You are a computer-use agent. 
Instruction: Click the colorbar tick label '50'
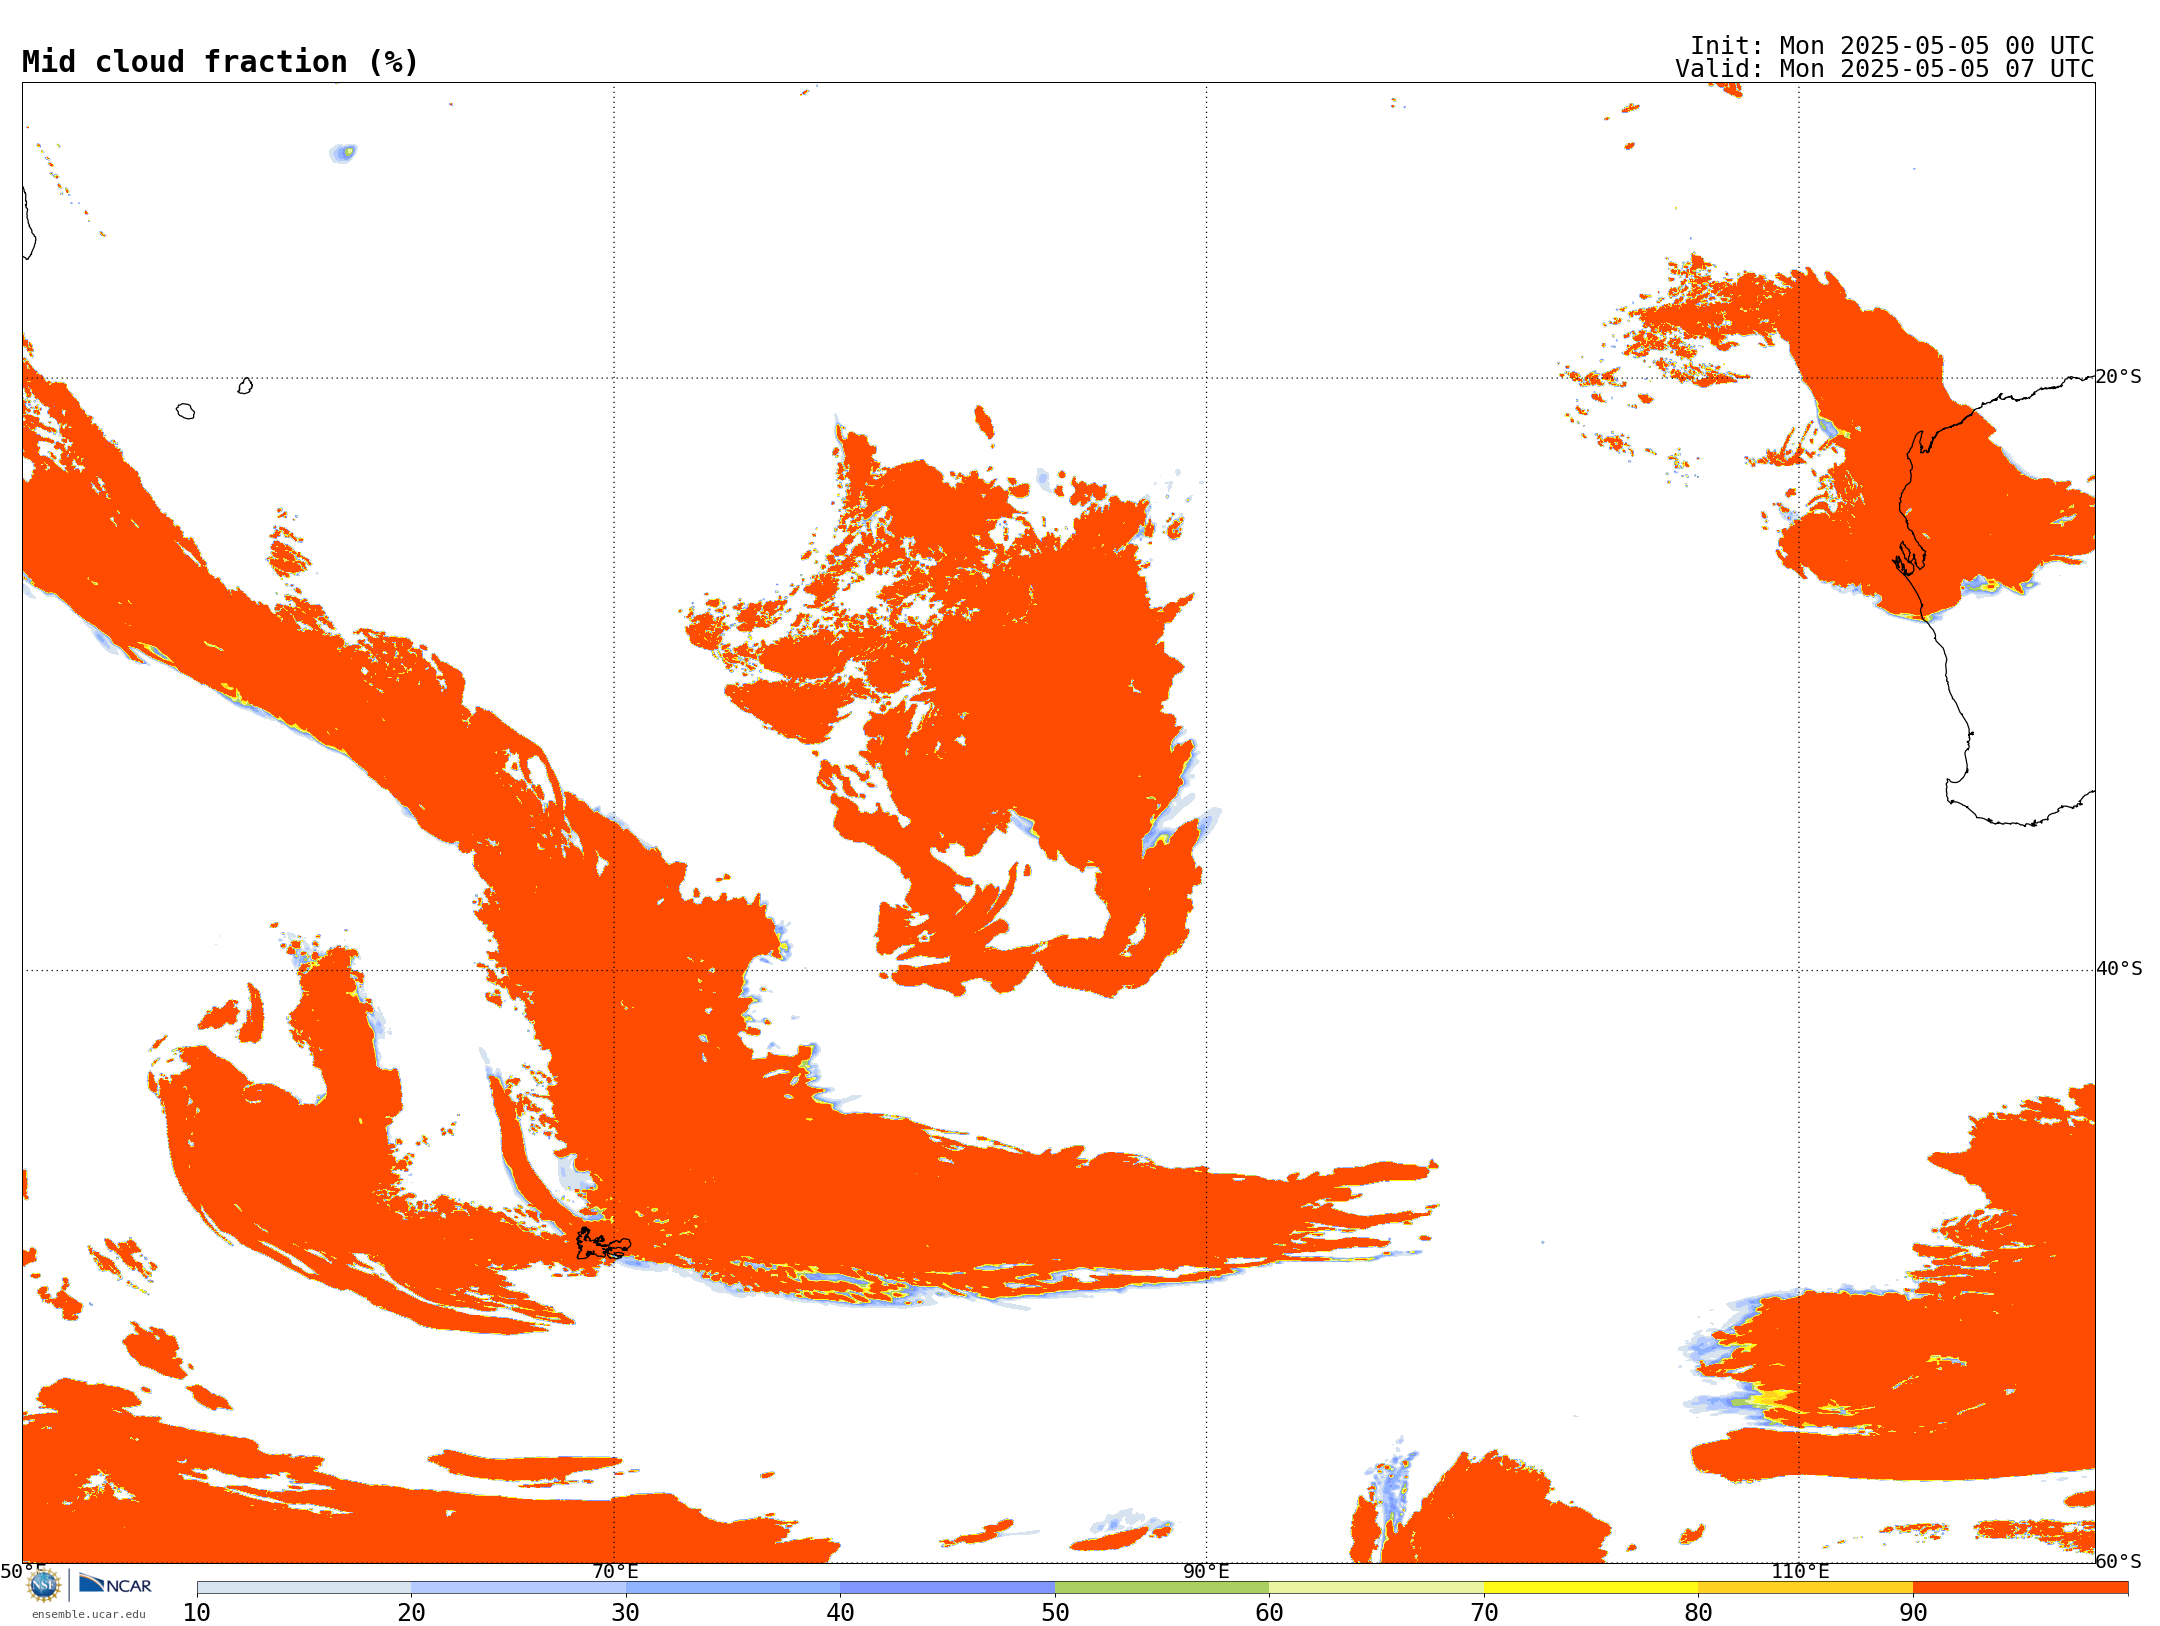pyautogui.click(x=1055, y=1613)
